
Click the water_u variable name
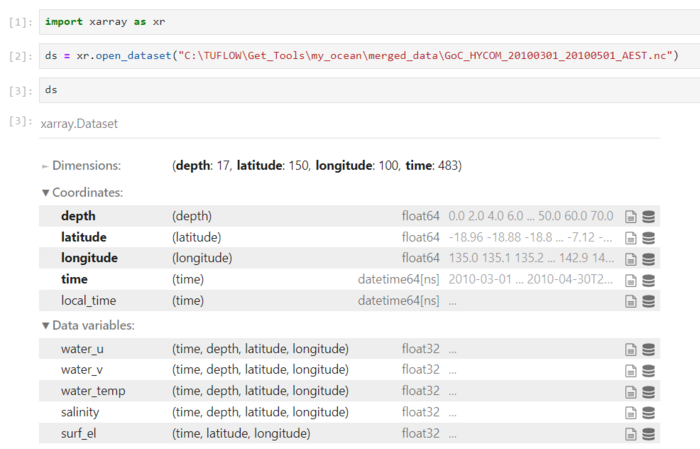point(82,349)
